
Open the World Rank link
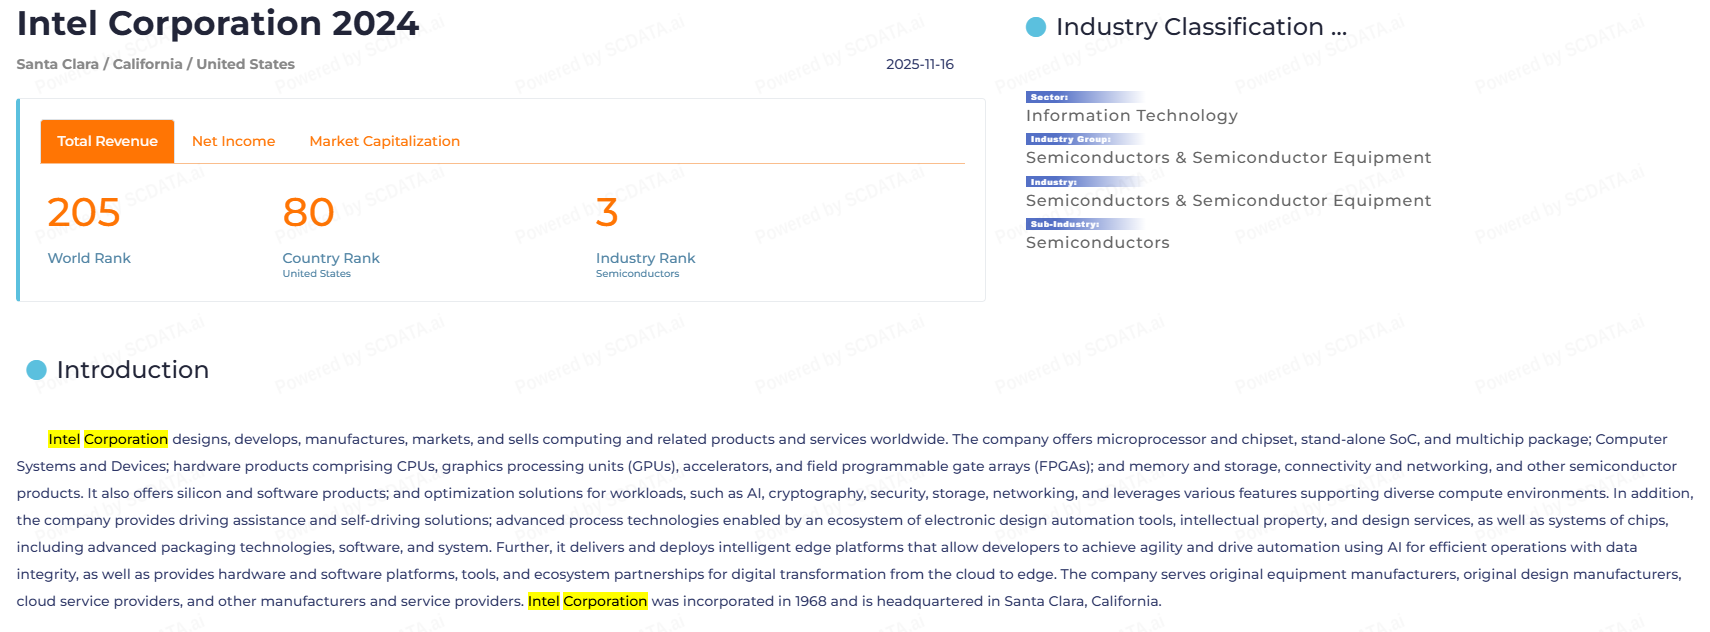point(89,258)
